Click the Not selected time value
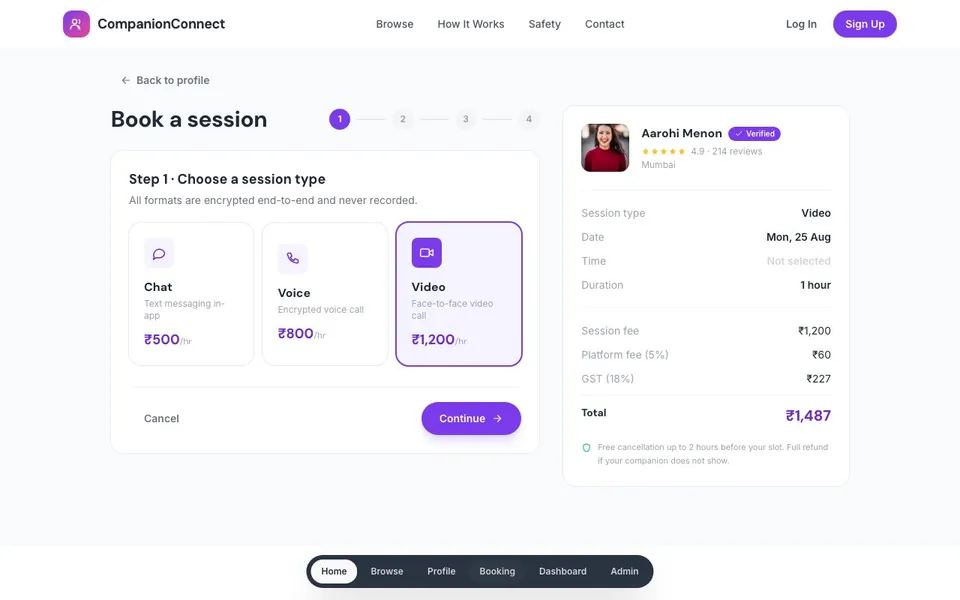This screenshot has height=600, width=960. coord(799,261)
